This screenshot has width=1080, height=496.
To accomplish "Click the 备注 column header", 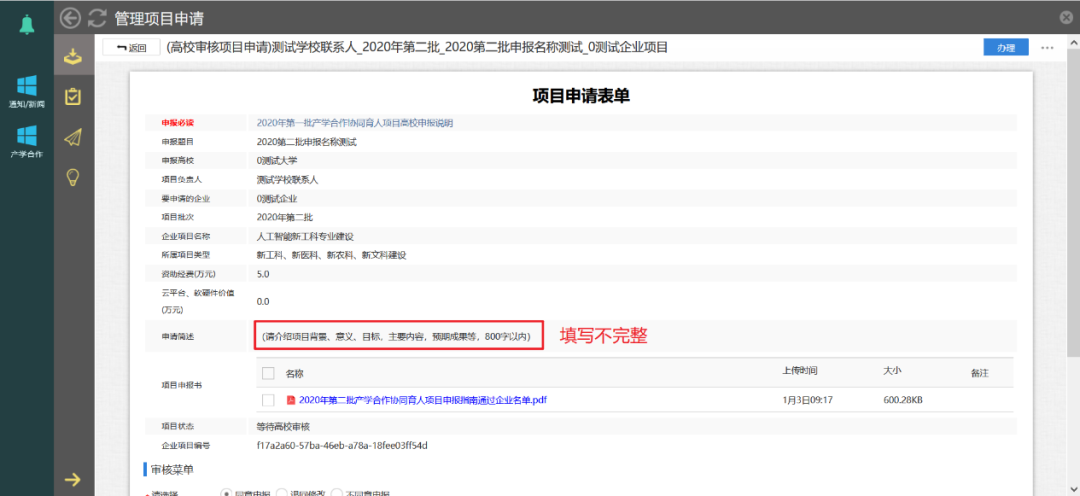I will pyautogui.click(x=979, y=373).
